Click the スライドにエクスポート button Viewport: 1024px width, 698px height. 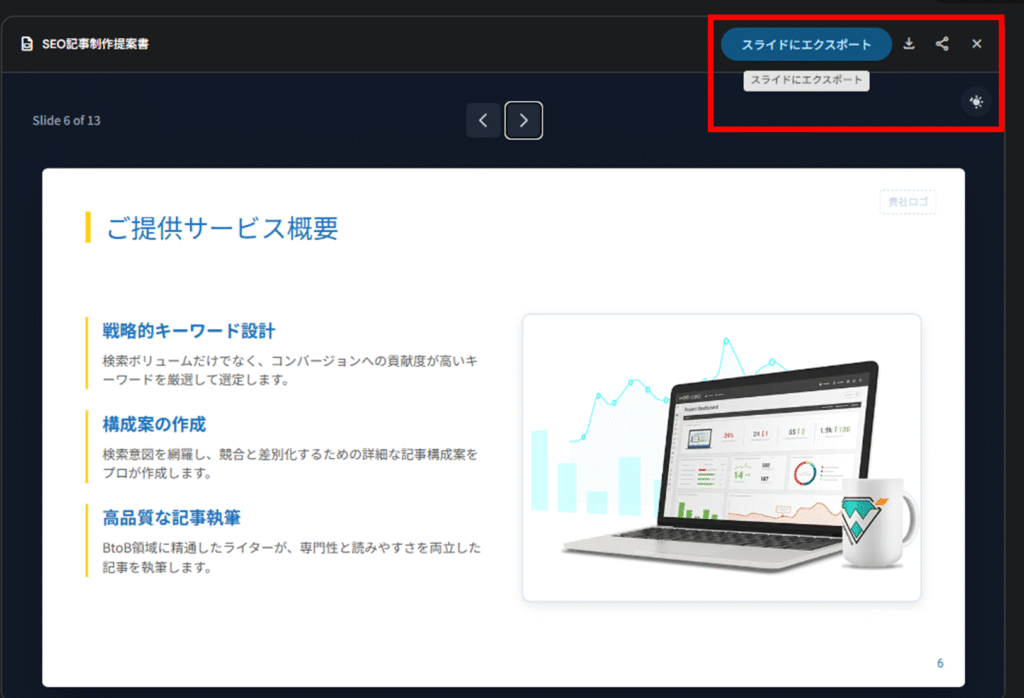coord(806,44)
